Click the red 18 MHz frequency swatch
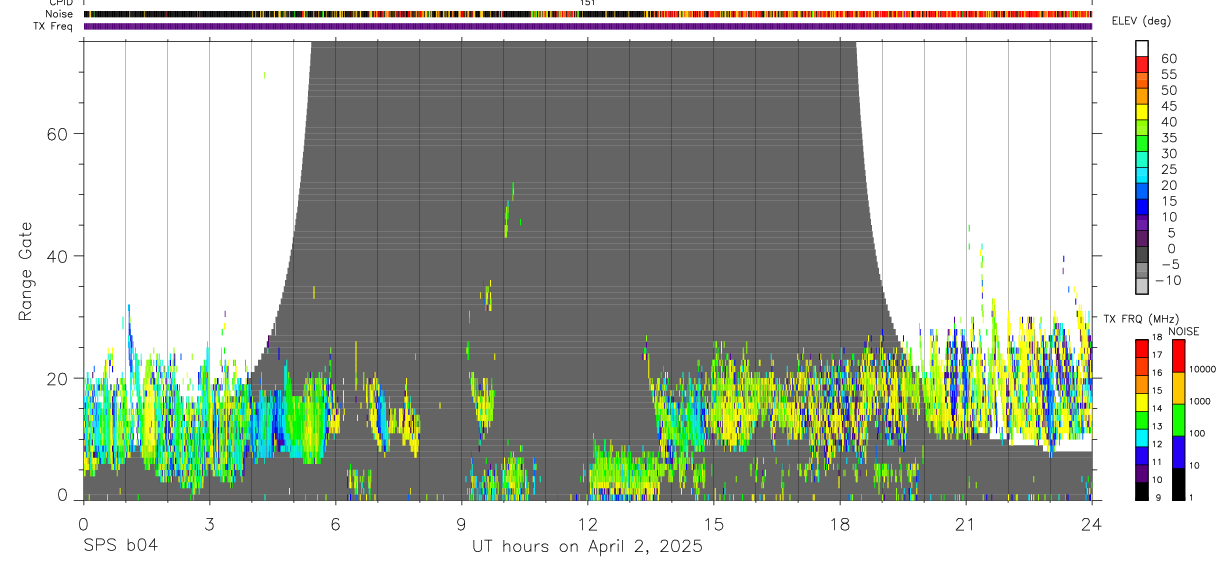This screenshot has width=1228, height=567. coord(1143,347)
